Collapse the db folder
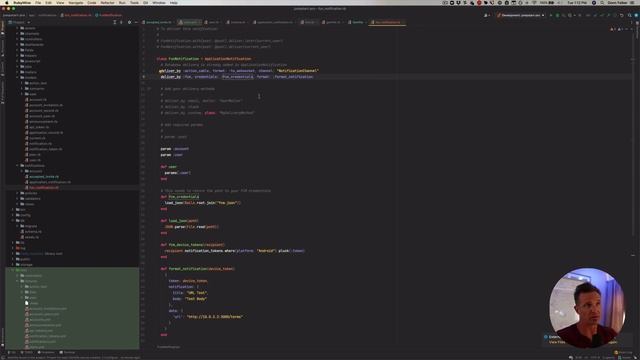 13,220
